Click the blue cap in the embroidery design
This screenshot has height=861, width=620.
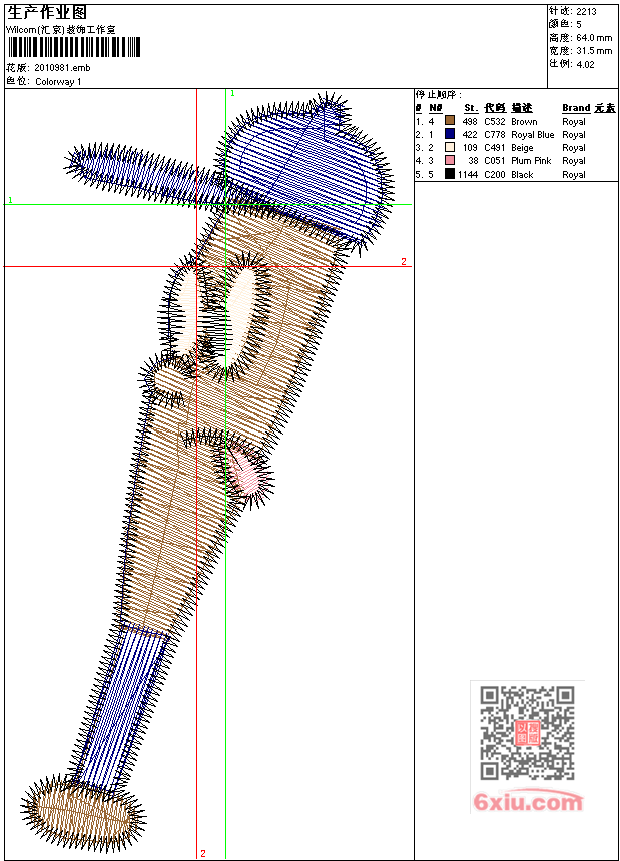(x=305, y=170)
